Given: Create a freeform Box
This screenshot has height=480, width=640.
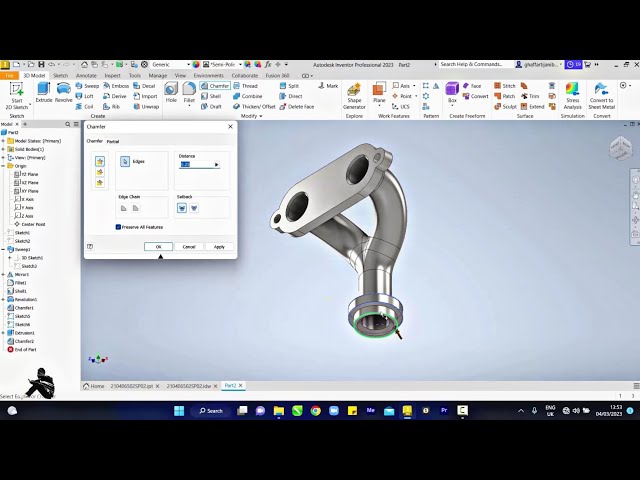Looking at the screenshot, I should click(452, 92).
